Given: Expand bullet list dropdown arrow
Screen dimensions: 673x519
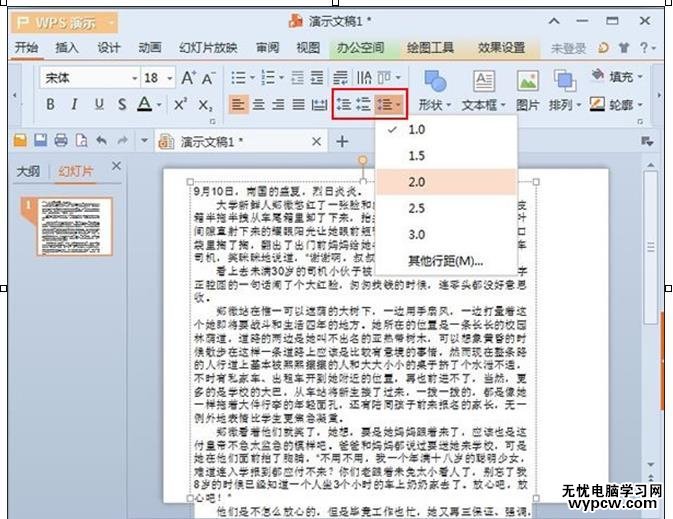Looking at the screenshot, I should [252, 78].
